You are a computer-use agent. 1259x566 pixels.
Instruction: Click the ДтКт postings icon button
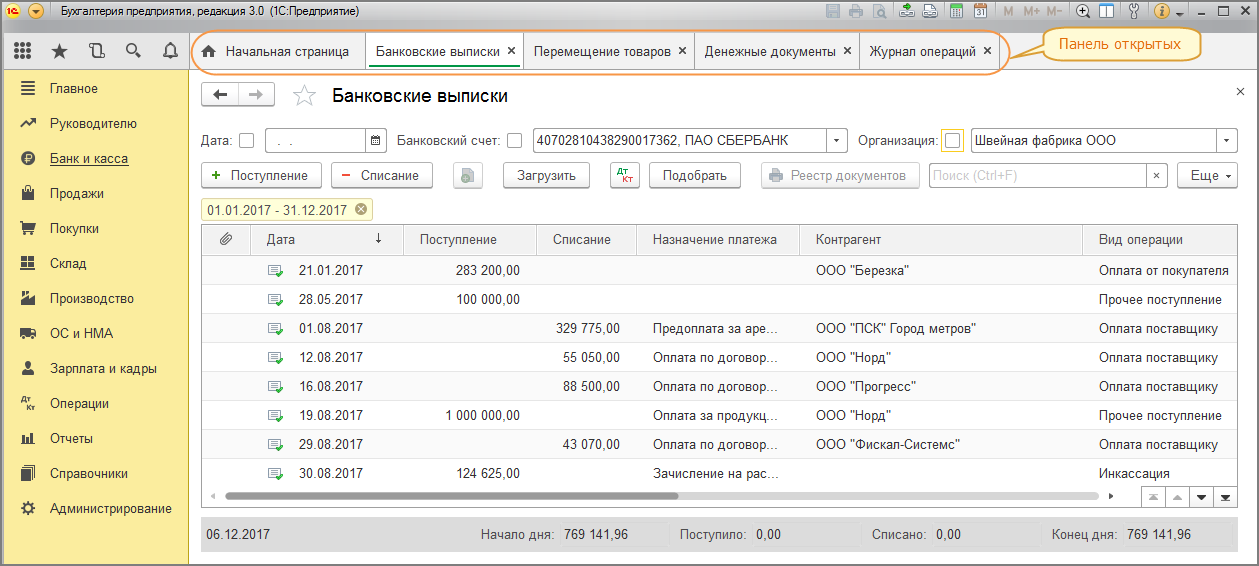pos(625,175)
